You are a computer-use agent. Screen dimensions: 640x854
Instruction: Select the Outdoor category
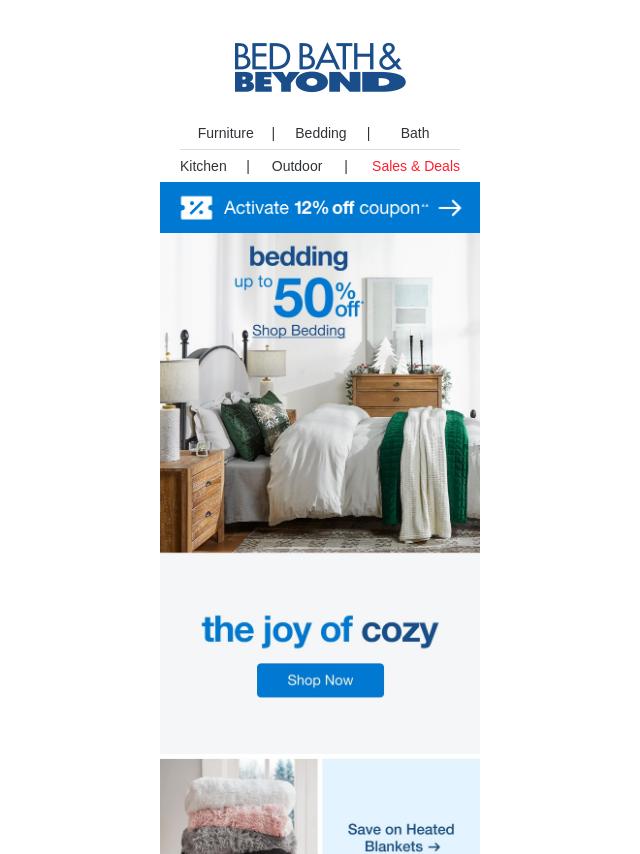click(x=297, y=166)
